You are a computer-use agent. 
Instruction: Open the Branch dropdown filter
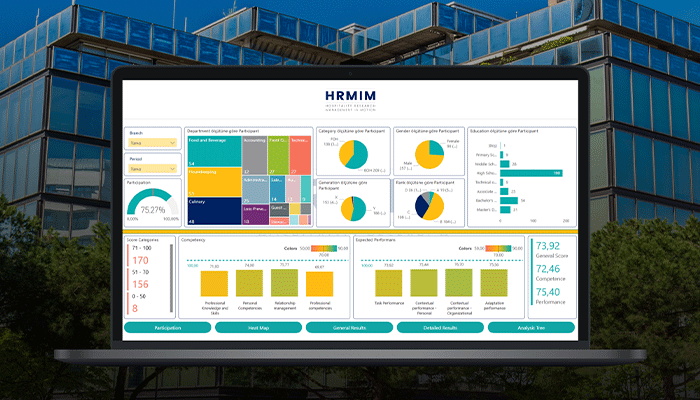(153, 144)
